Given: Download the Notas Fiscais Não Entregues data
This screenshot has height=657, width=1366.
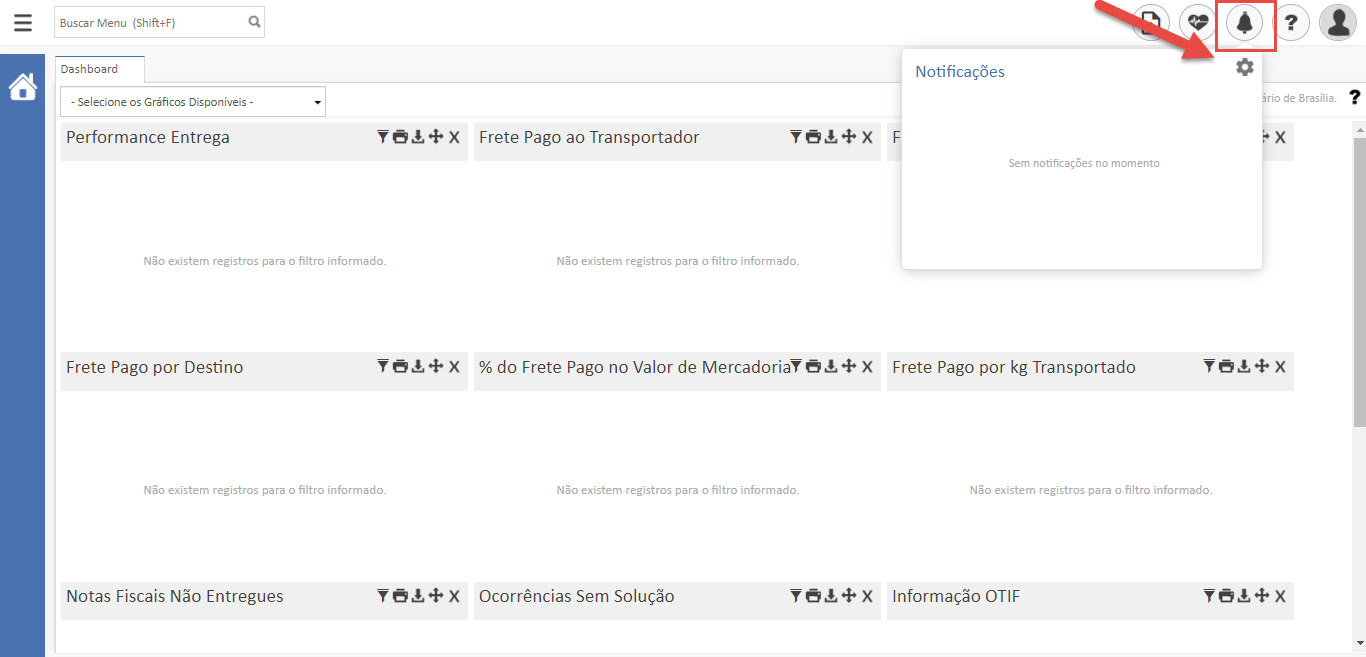Looking at the screenshot, I should (x=418, y=595).
